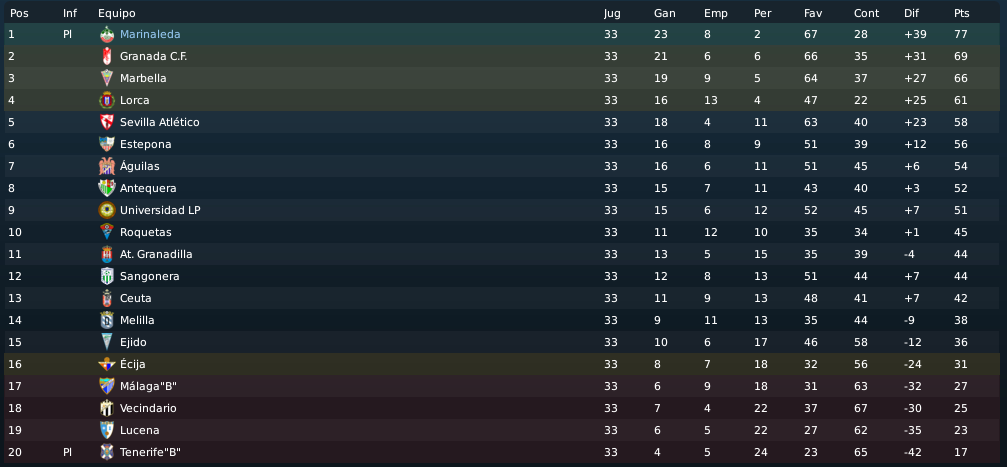
Task: Click the Pl info marker for Marinaleda
Action: point(68,34)
